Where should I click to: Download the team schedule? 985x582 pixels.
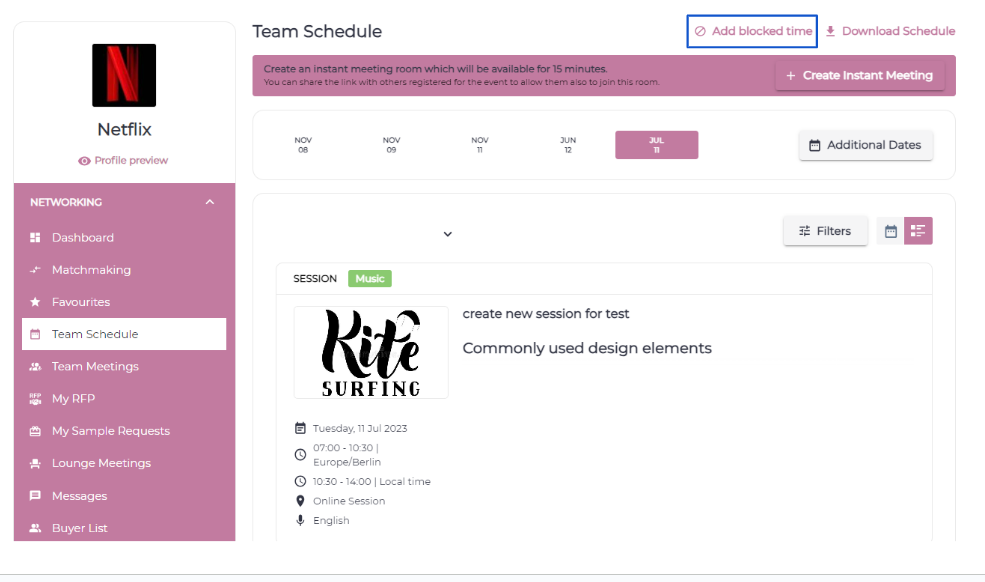(890, 31)
